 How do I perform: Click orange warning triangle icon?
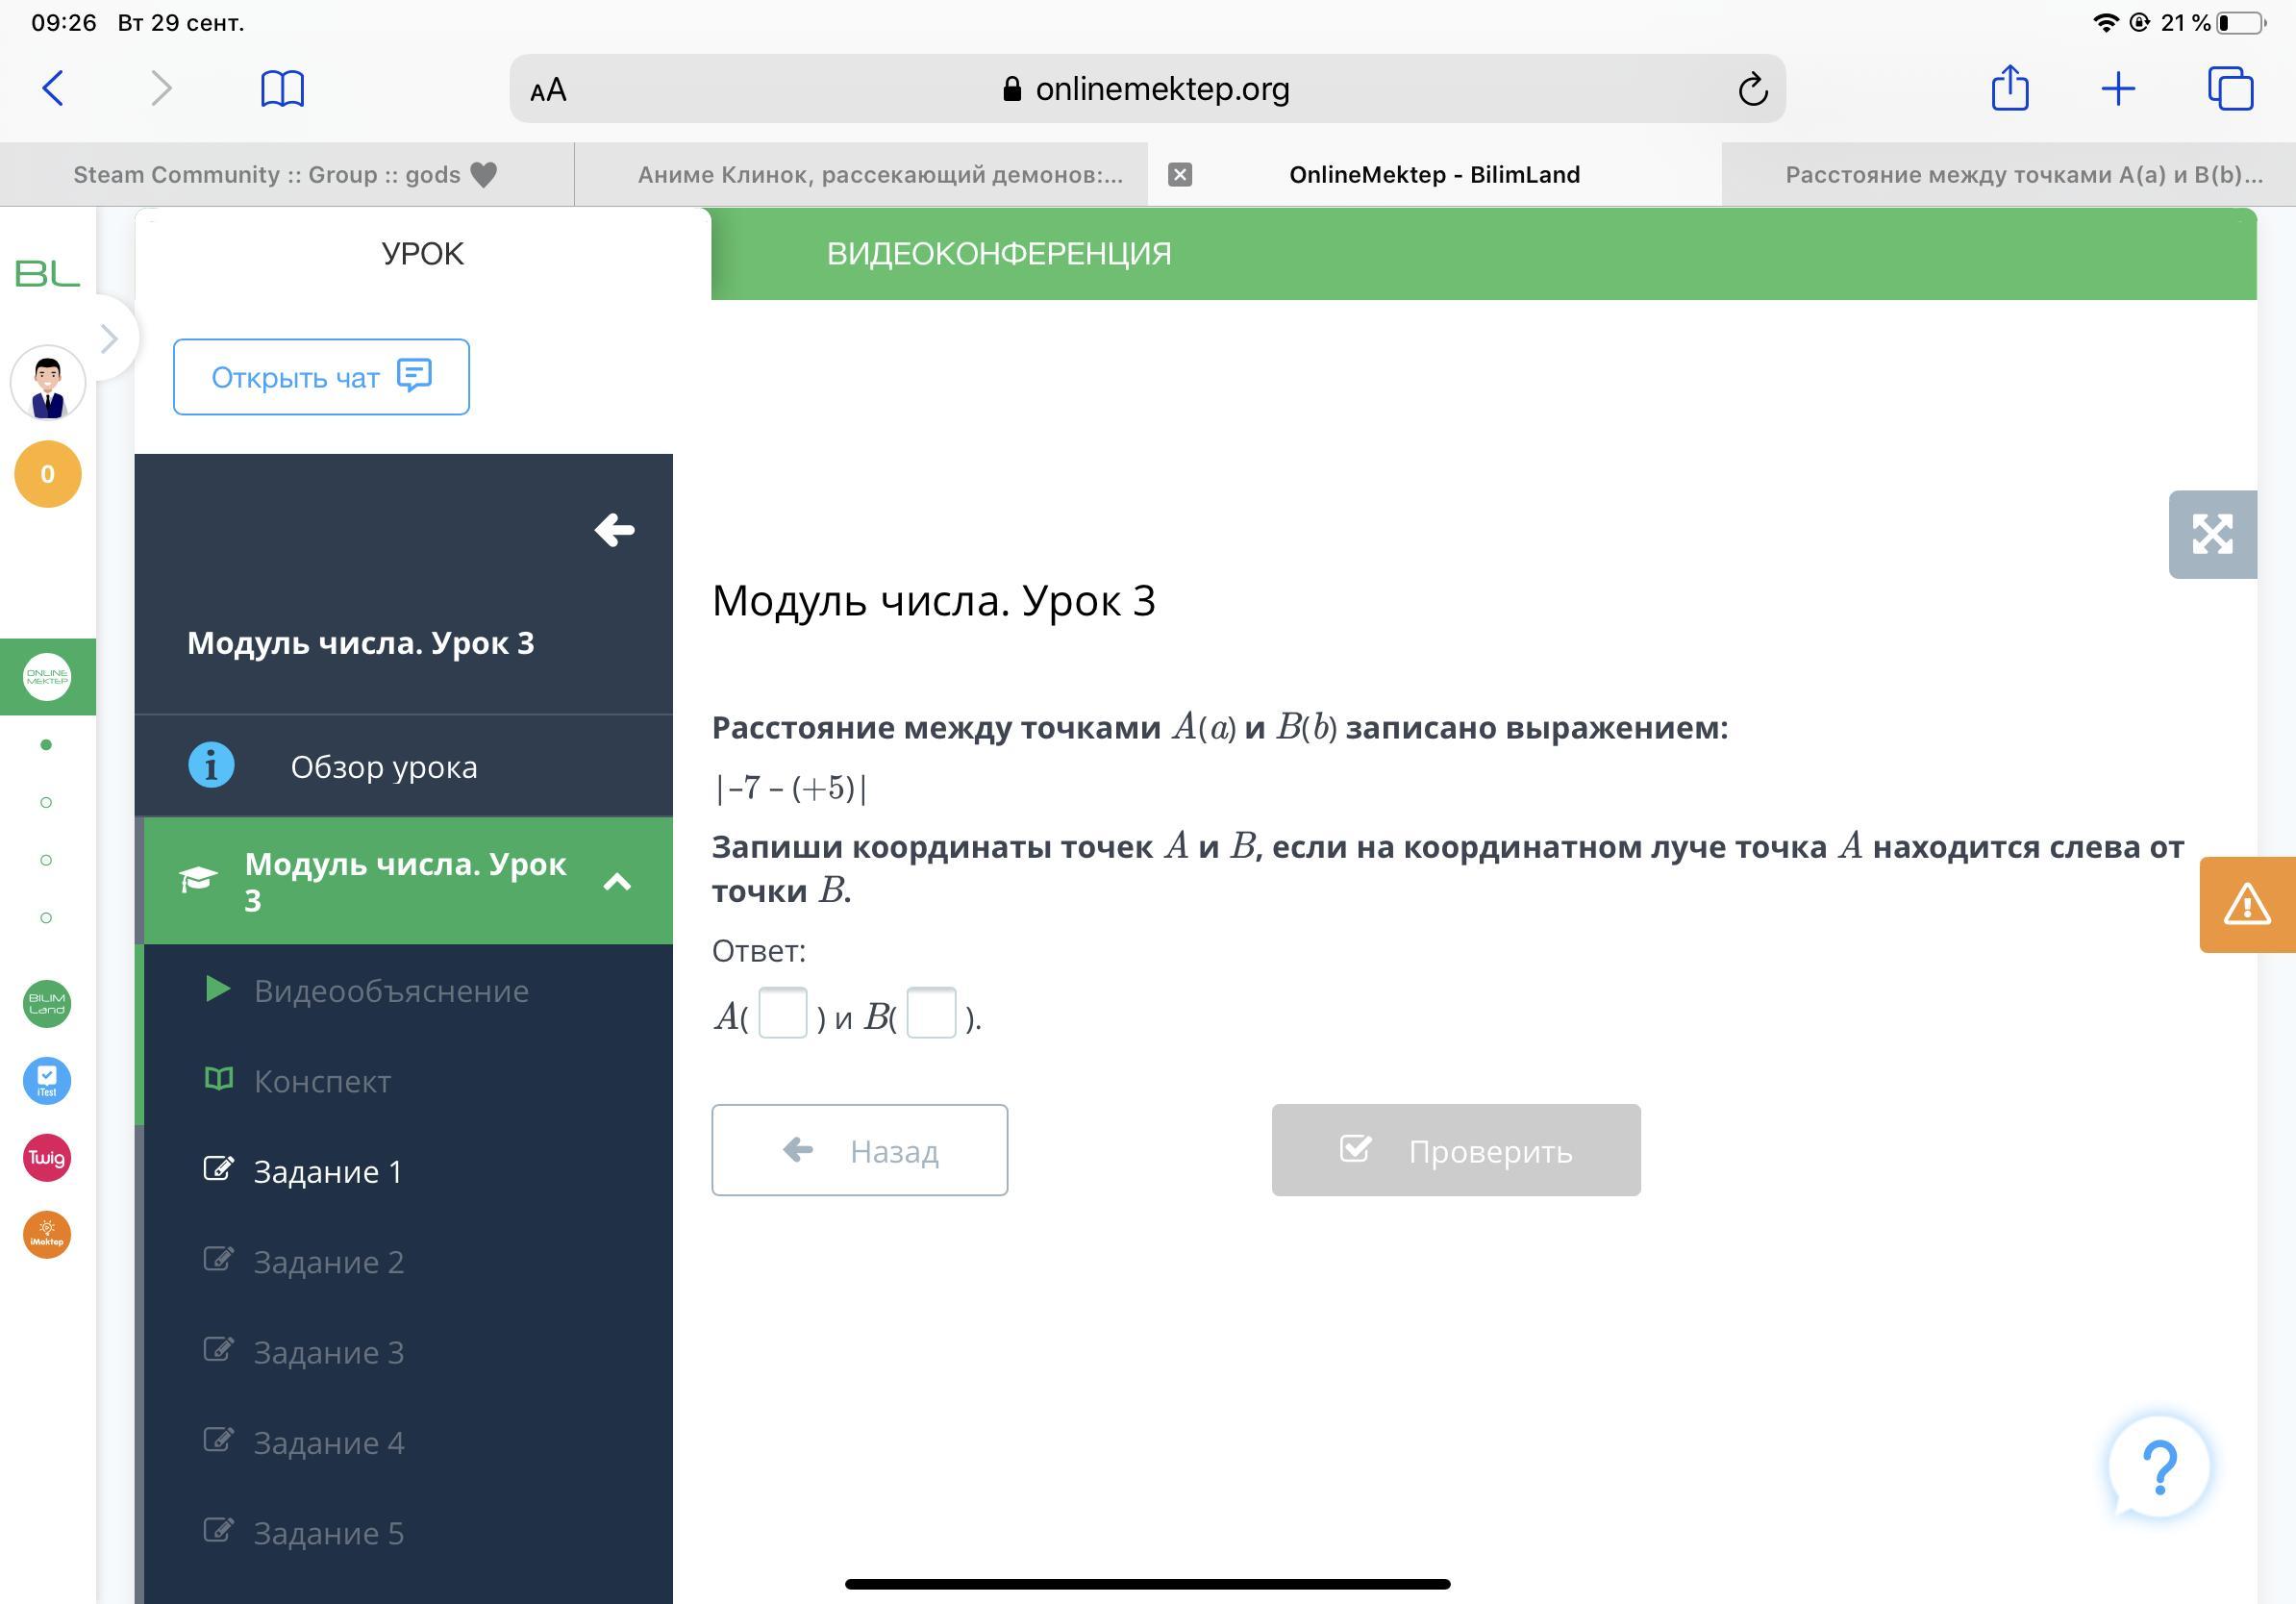pyautogui.click(x=2246, y=904)
